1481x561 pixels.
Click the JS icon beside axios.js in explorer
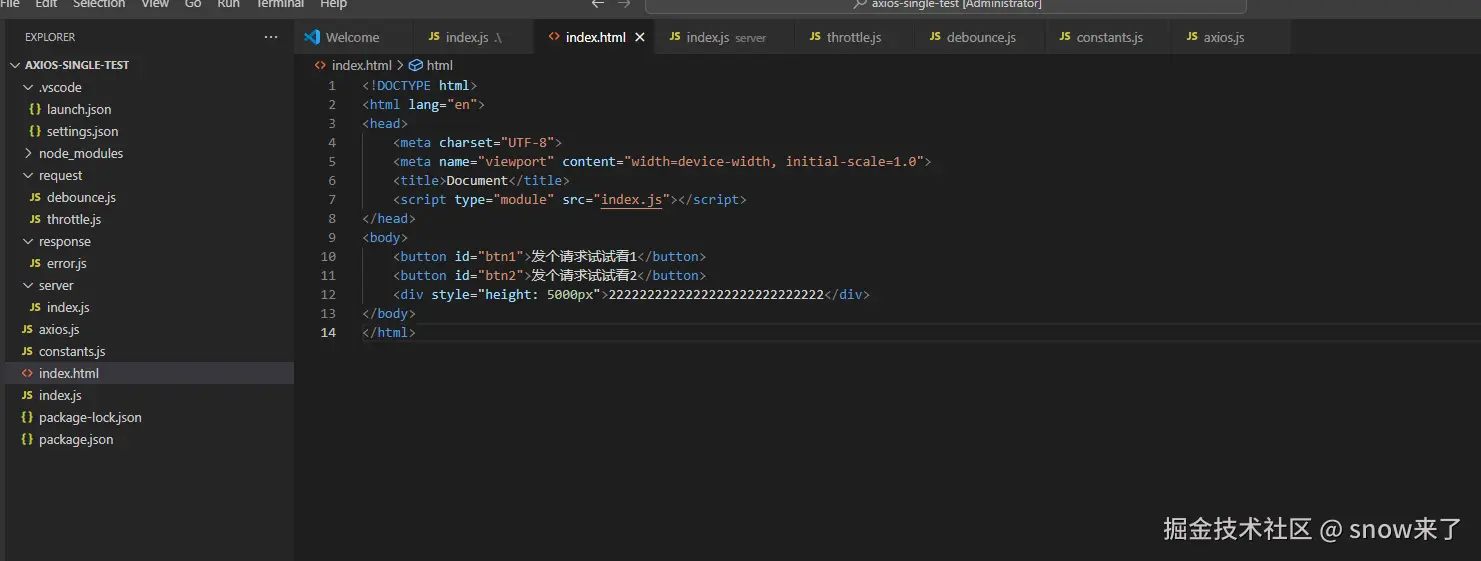pos(27,329)
